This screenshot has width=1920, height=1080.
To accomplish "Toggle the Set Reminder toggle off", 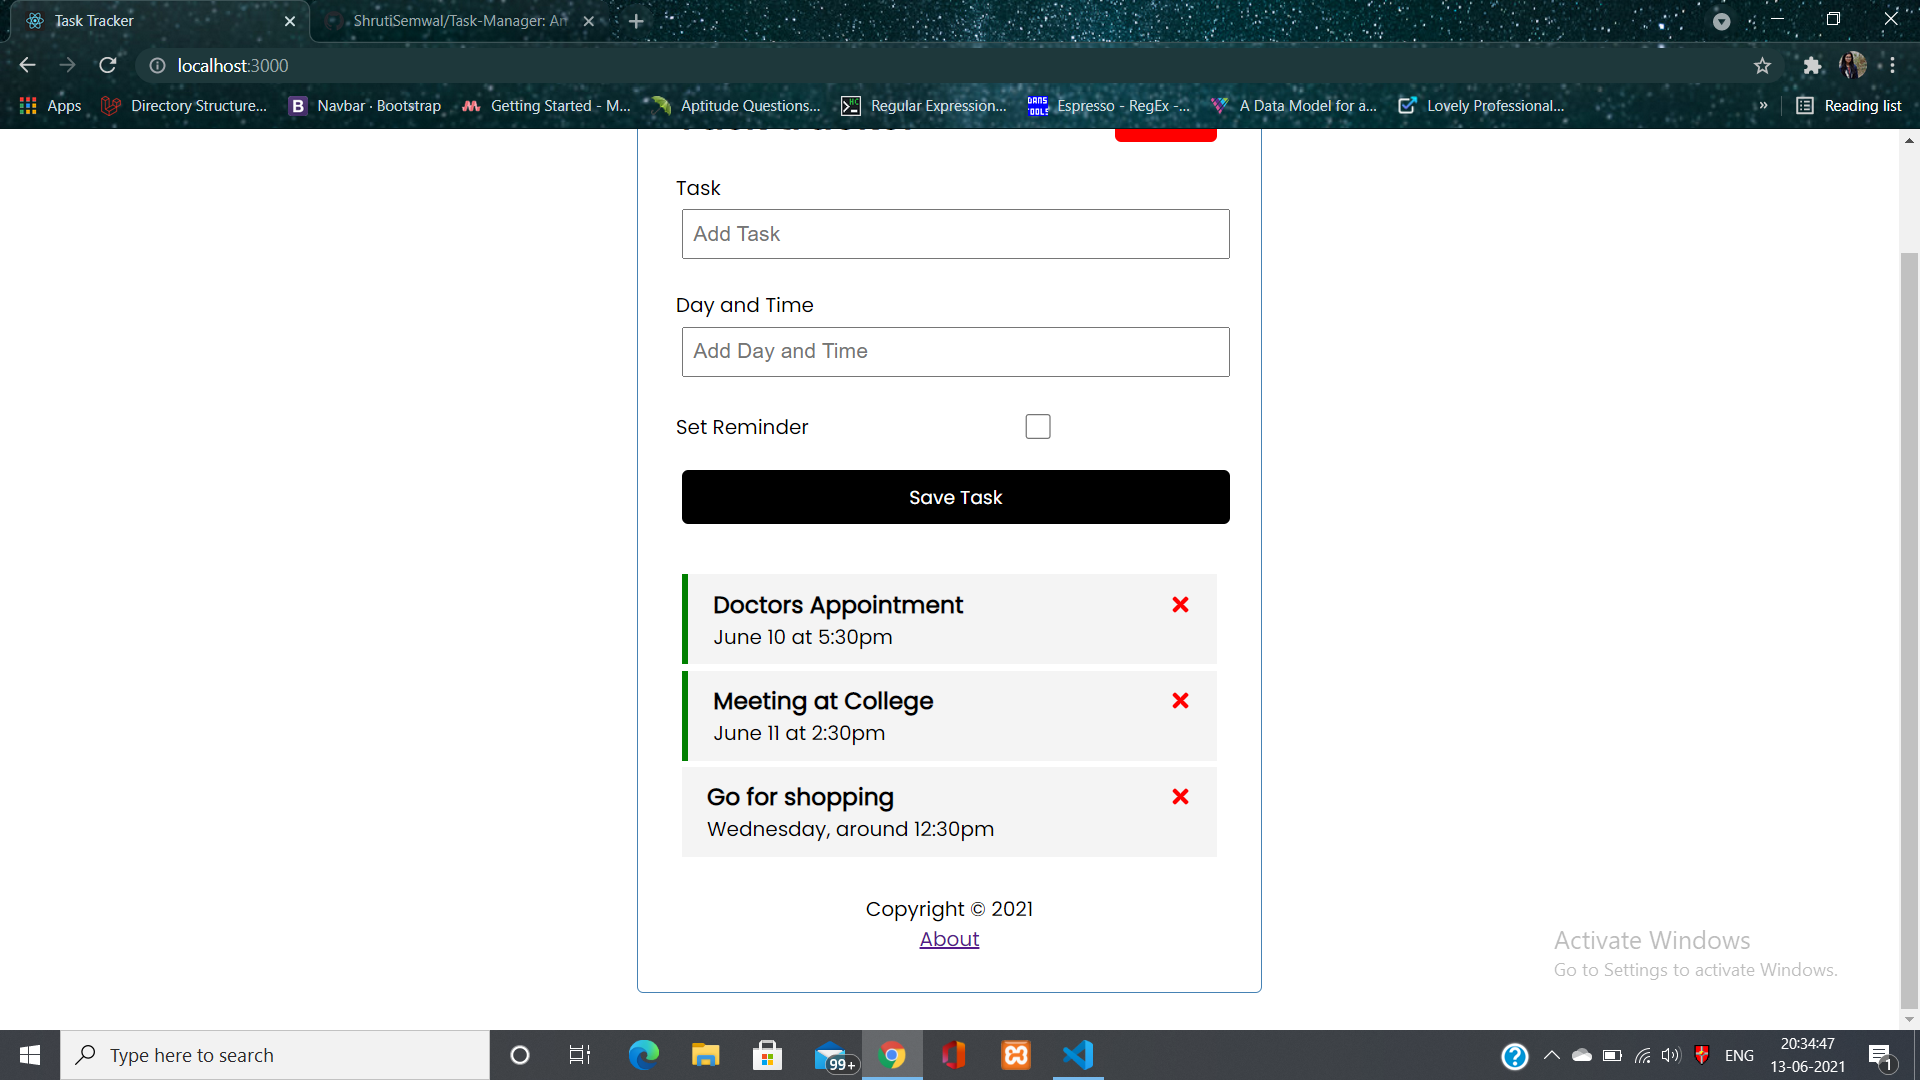I will point(1039,426).
